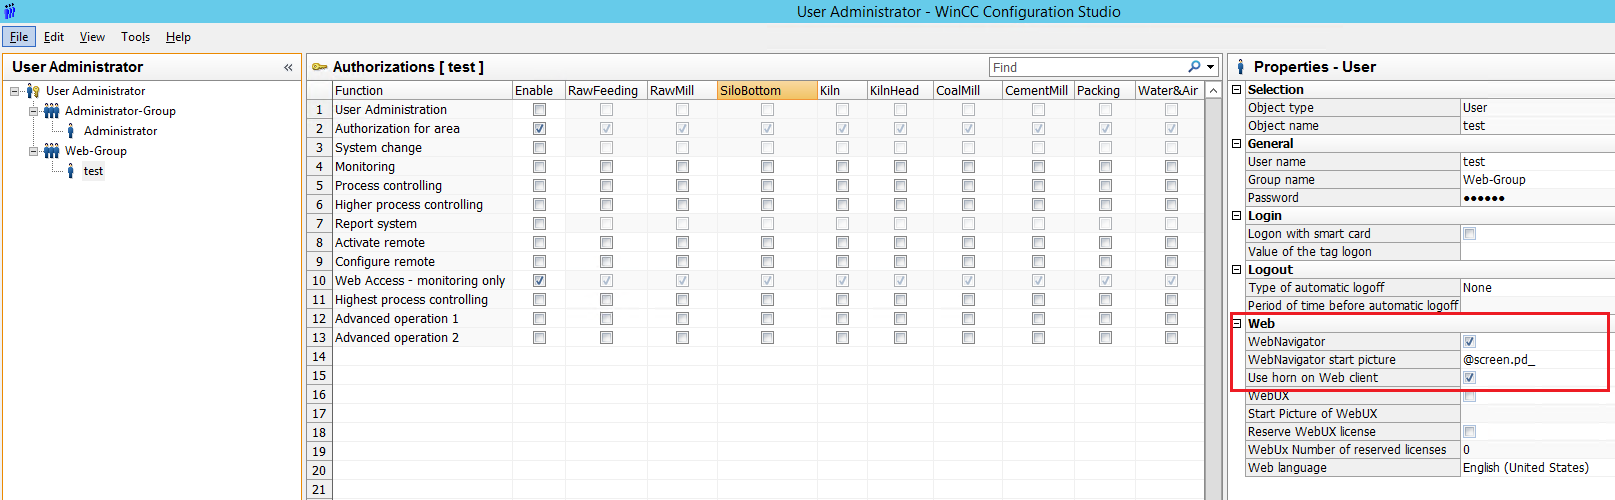This screenshot has height=500, width=1615.
Task: Enable the User Administration checkbox
Action: pos(539,110)
